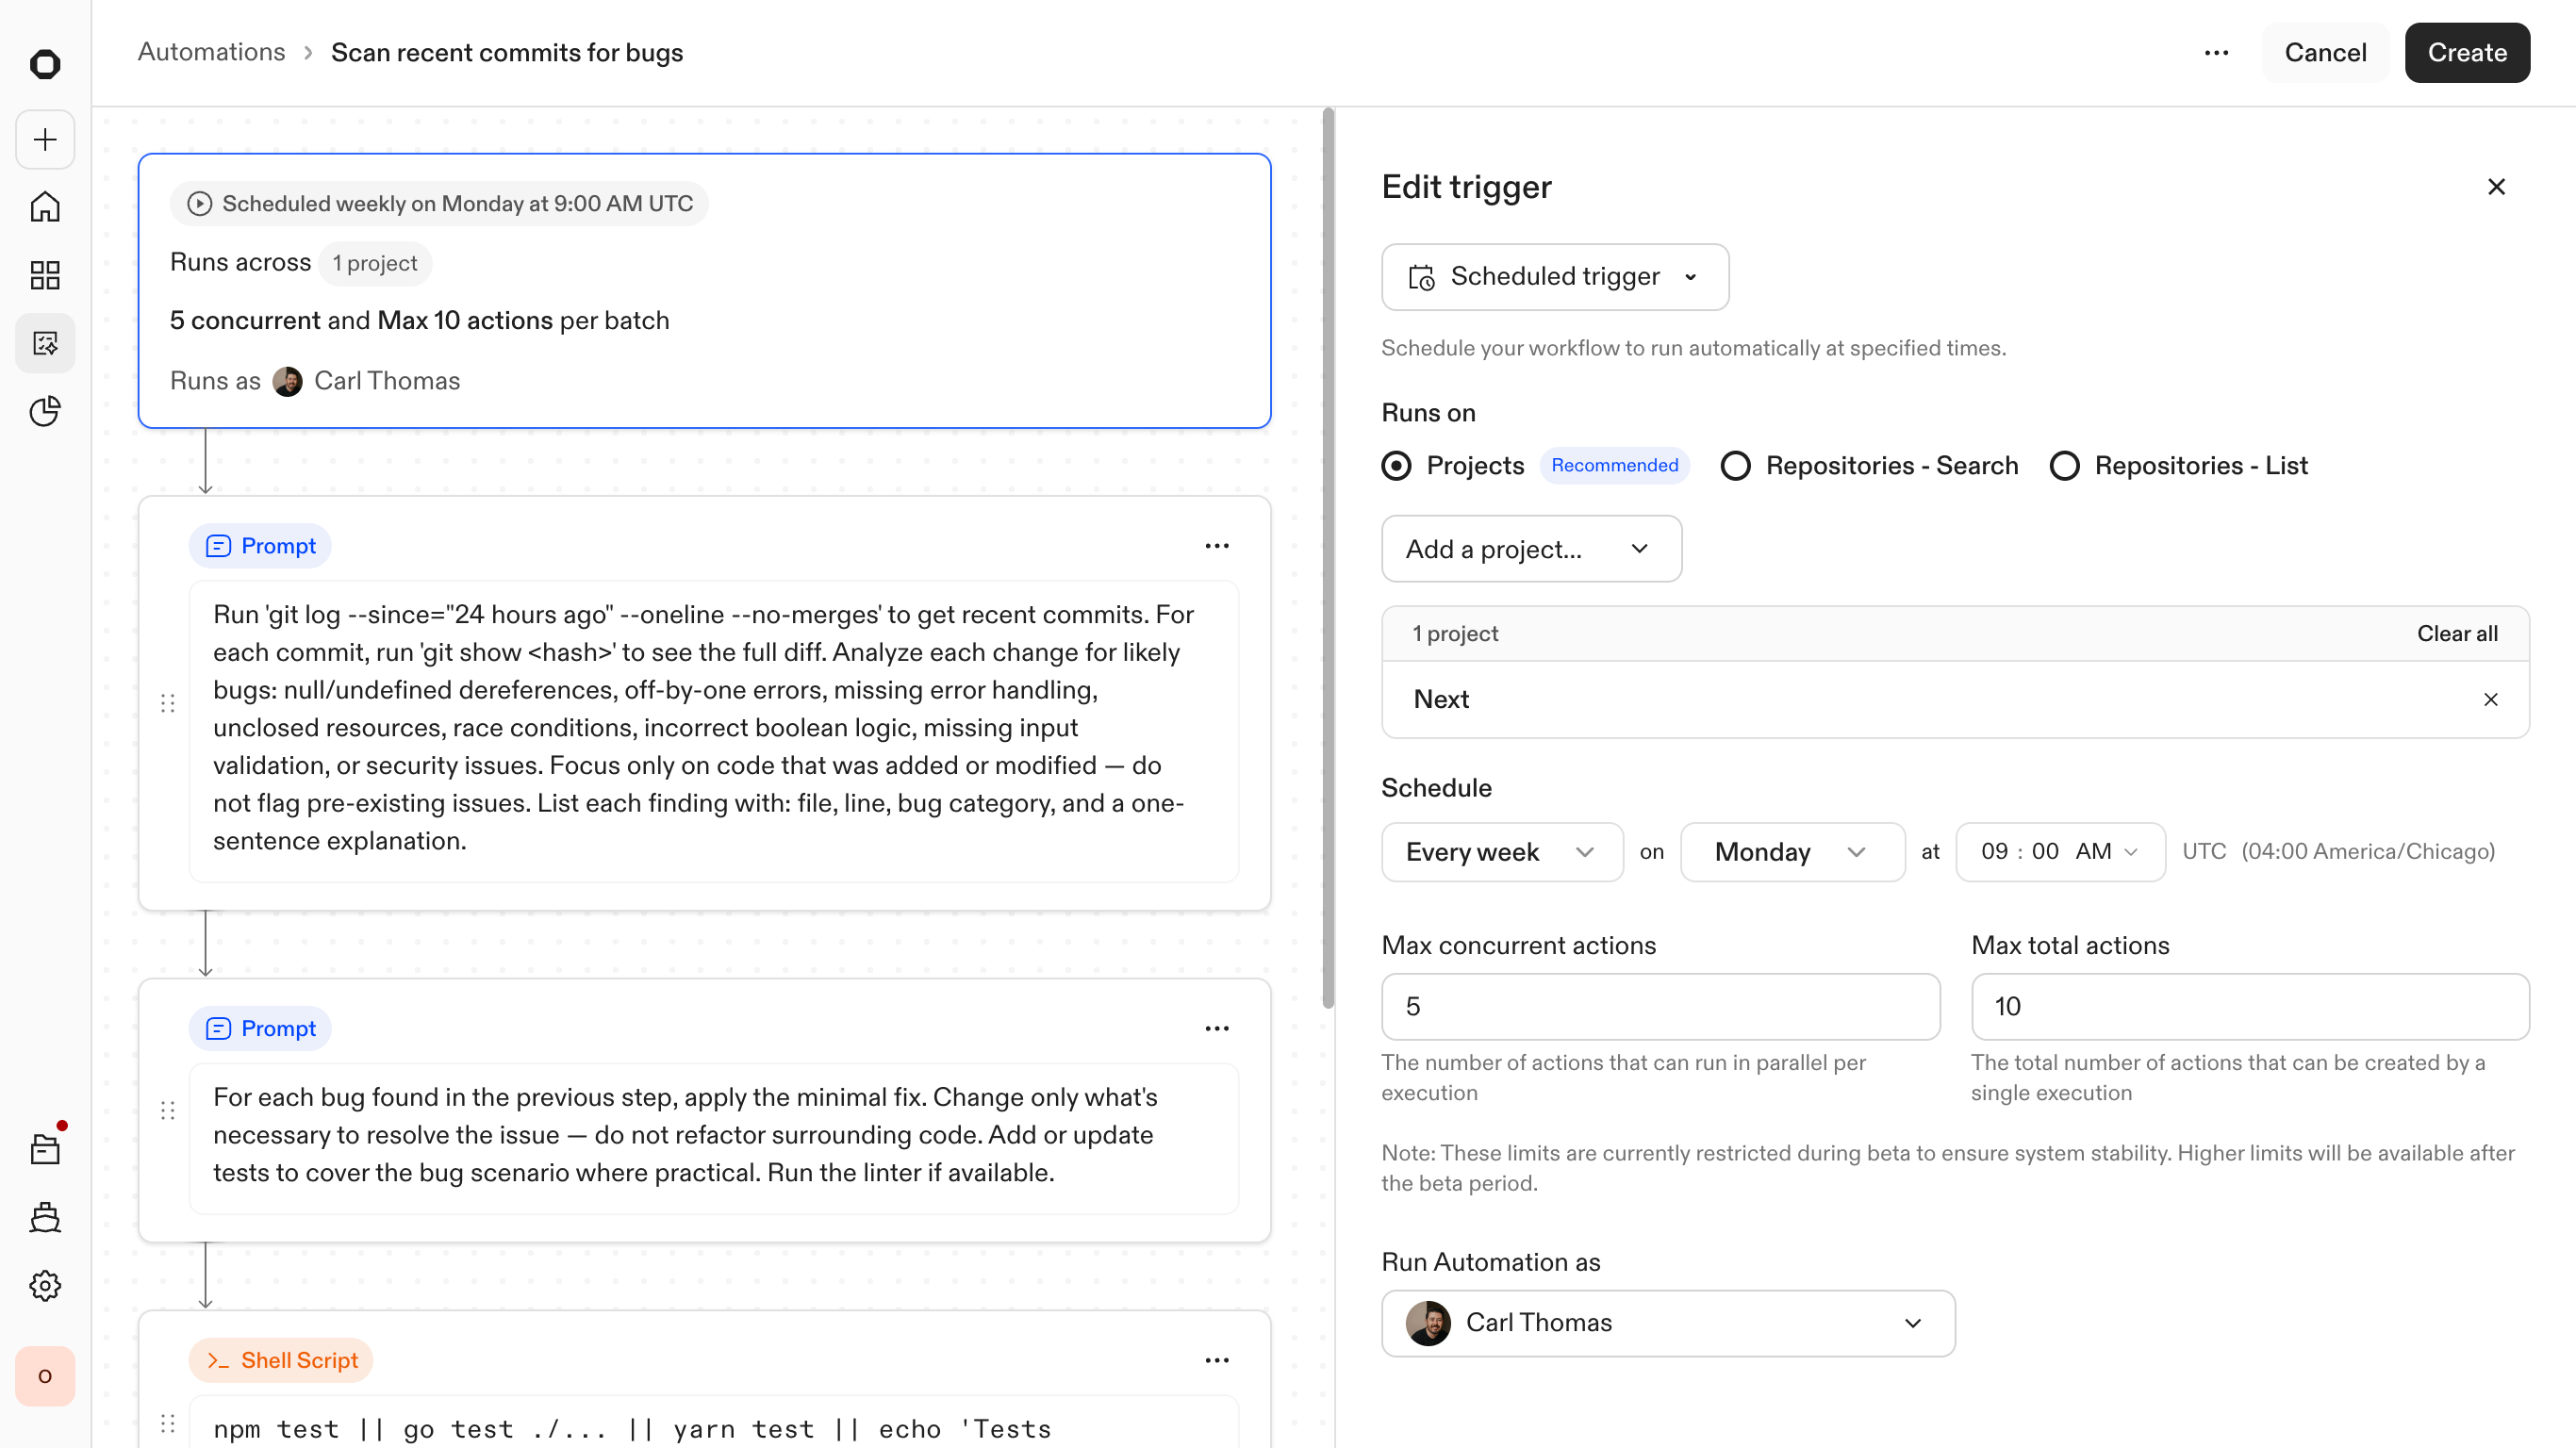Open the Monday day-of-week dropdown
The height and width of the screenshot is (1448, 2576).
click(x=1791, y=852)
